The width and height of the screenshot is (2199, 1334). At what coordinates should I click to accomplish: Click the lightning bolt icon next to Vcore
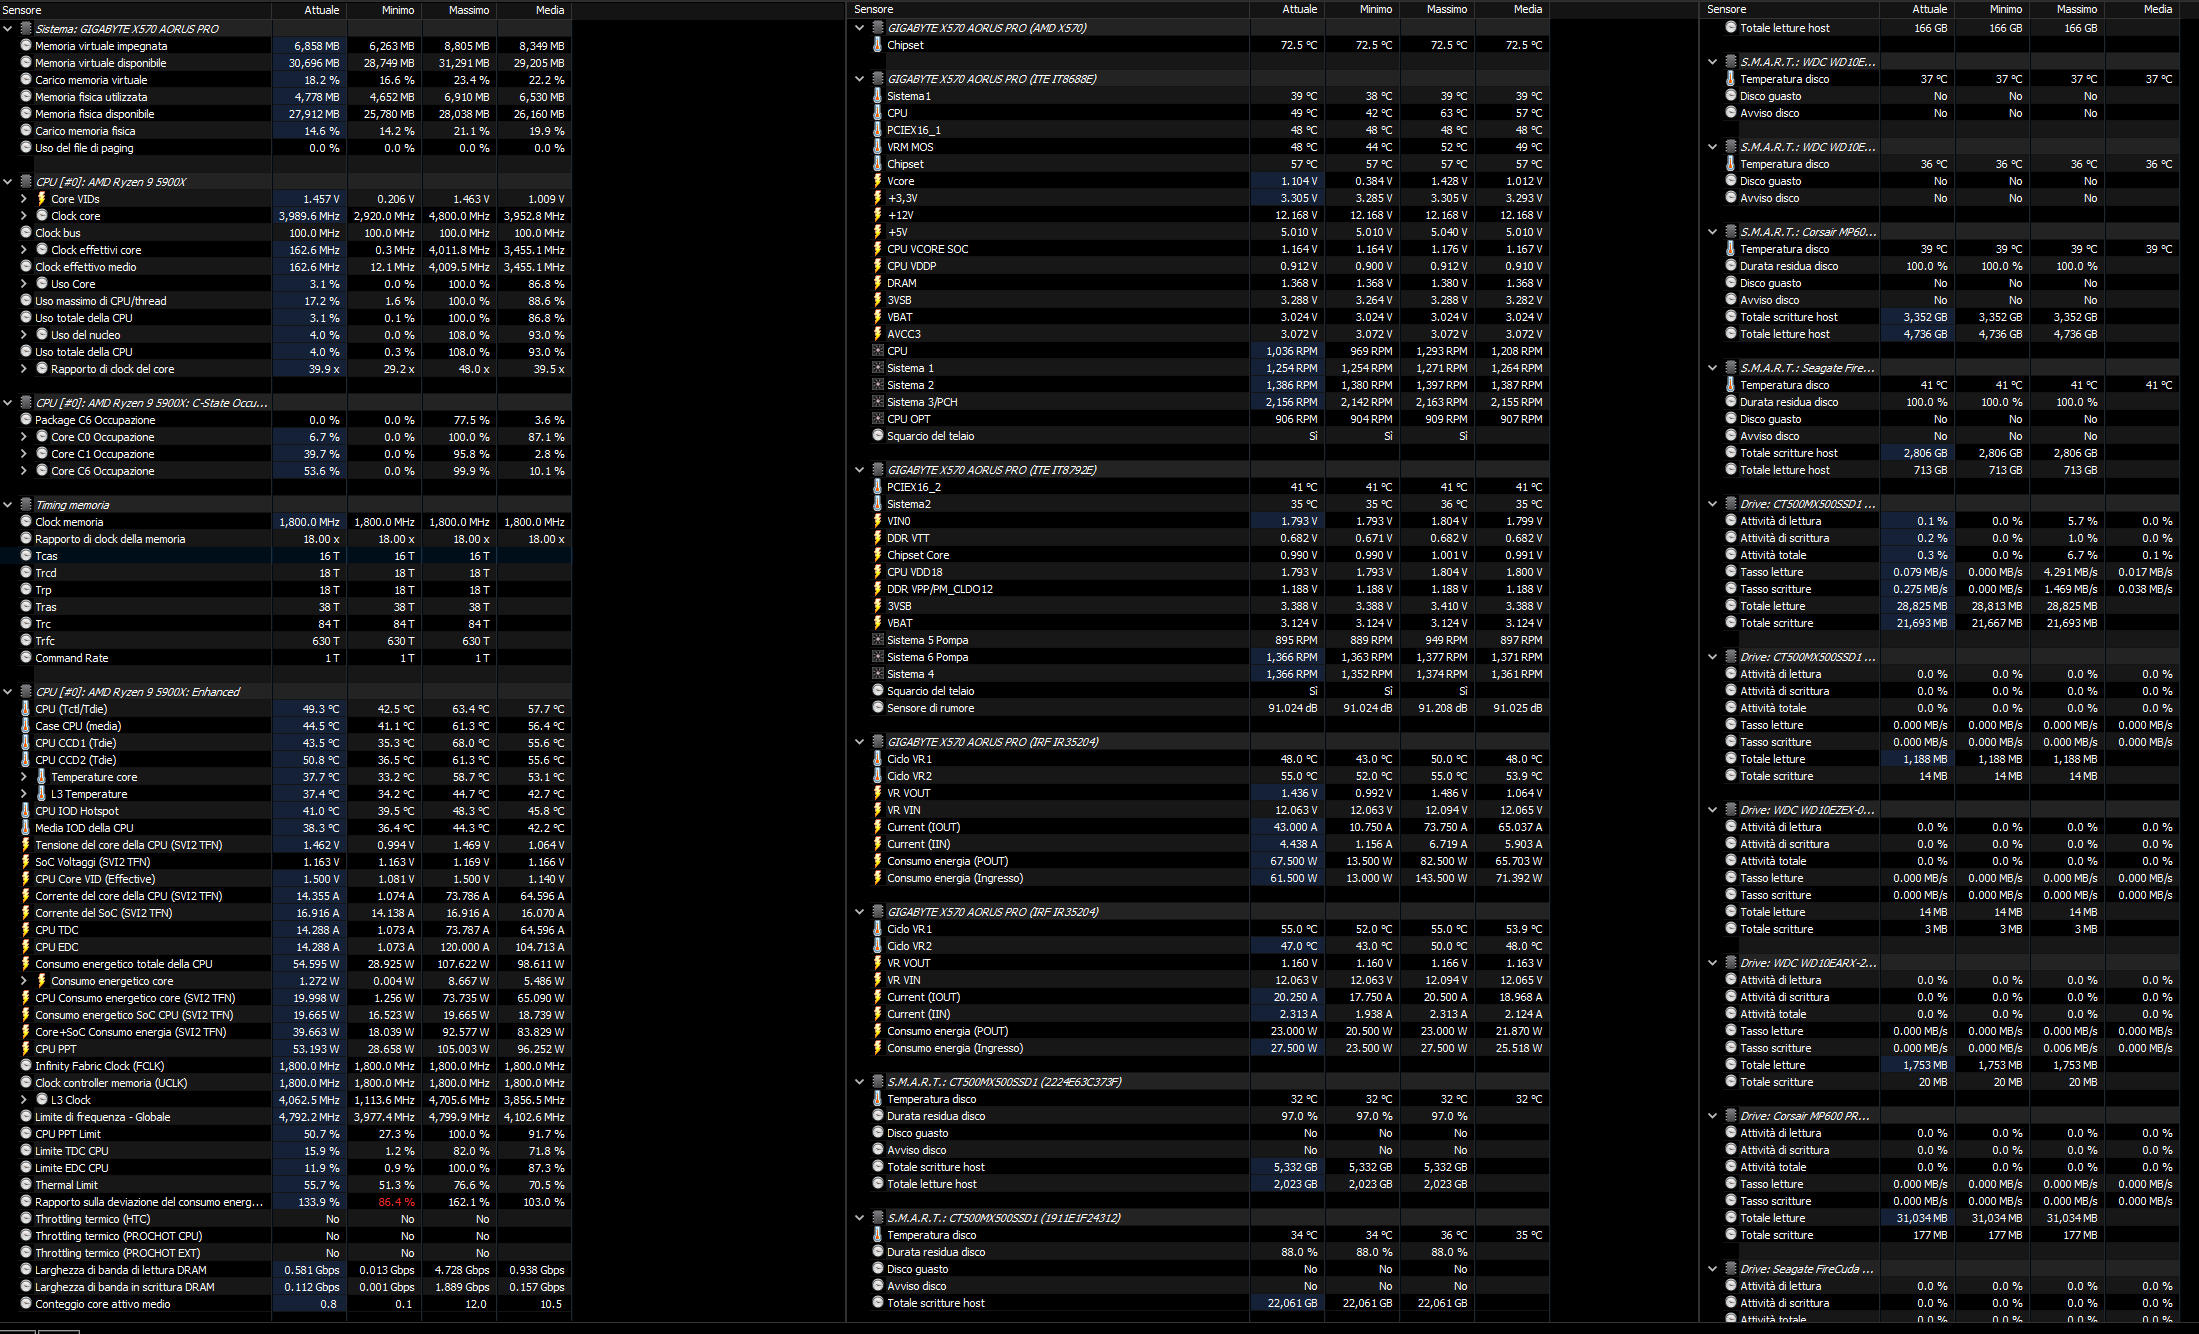click(877, 181)
